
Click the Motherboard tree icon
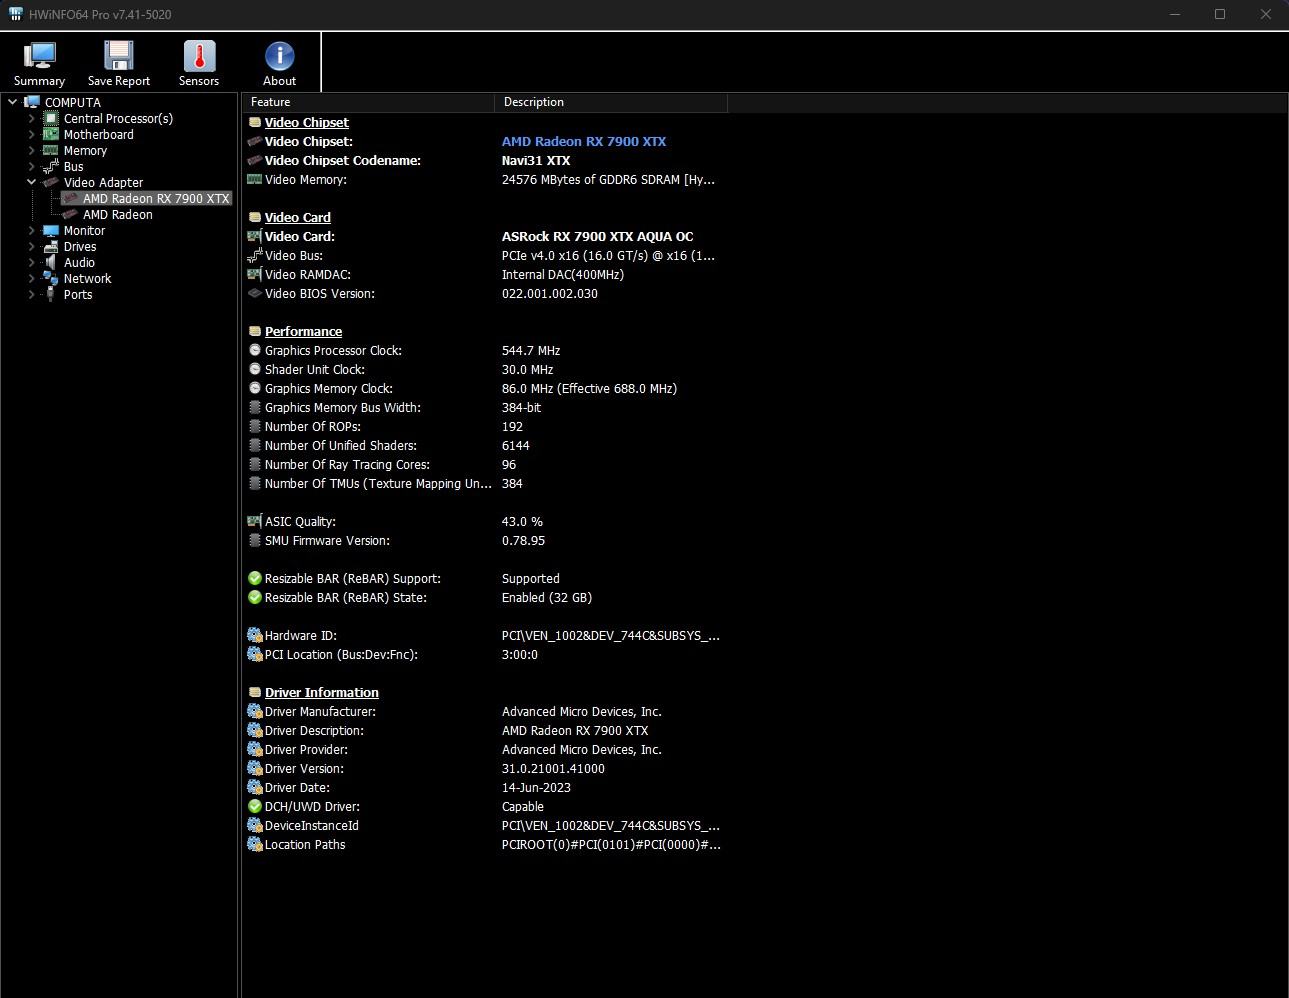pyautogui.click(x=51, y=134)
